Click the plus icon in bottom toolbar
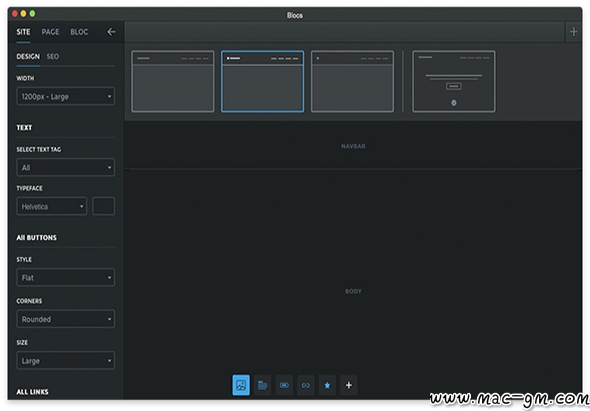The height and width of the screenshot is (411, 590). (349, 385)
